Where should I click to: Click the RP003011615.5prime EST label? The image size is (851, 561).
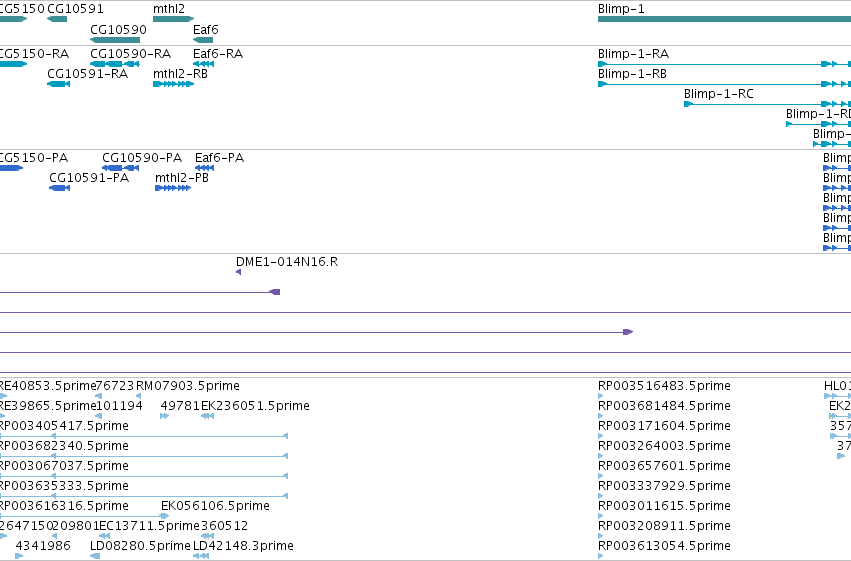tap(664, 506)
